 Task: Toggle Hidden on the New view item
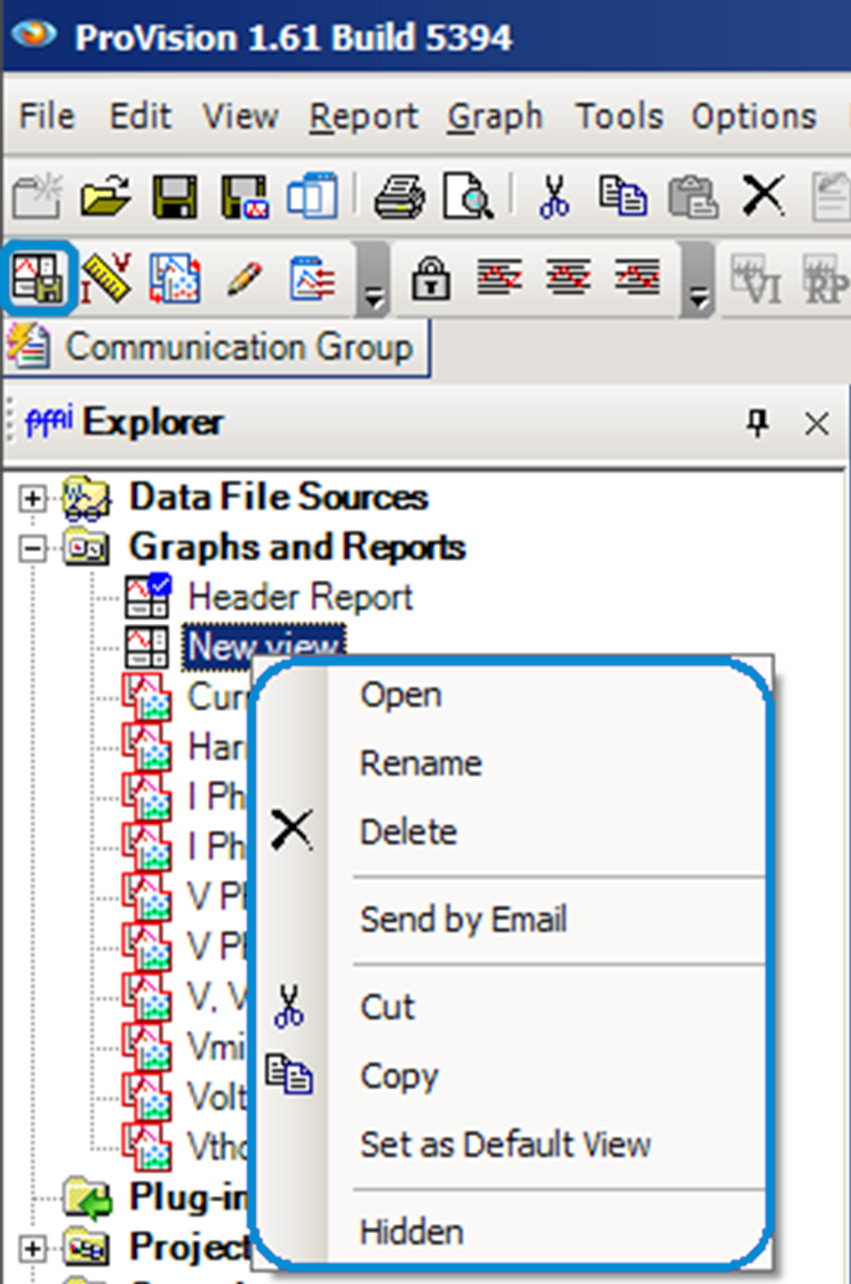(x=410, y=1231)
